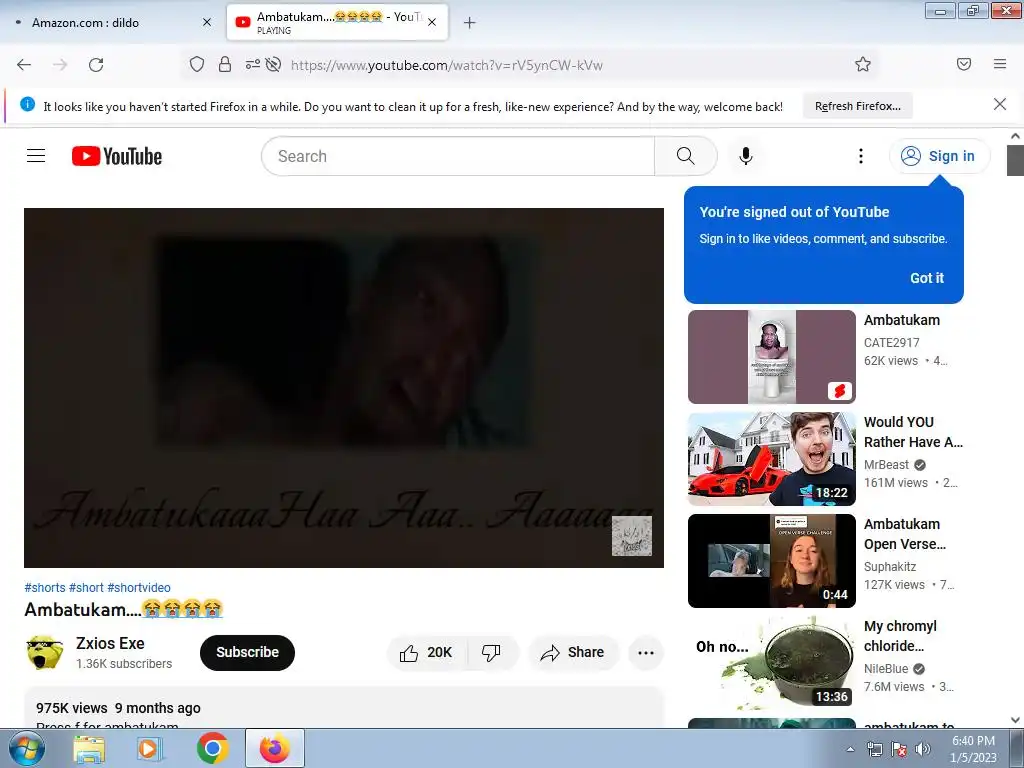Open the #shorts hashtag link
Screen dimensions: 1024x768
click(x=45, y=587)
